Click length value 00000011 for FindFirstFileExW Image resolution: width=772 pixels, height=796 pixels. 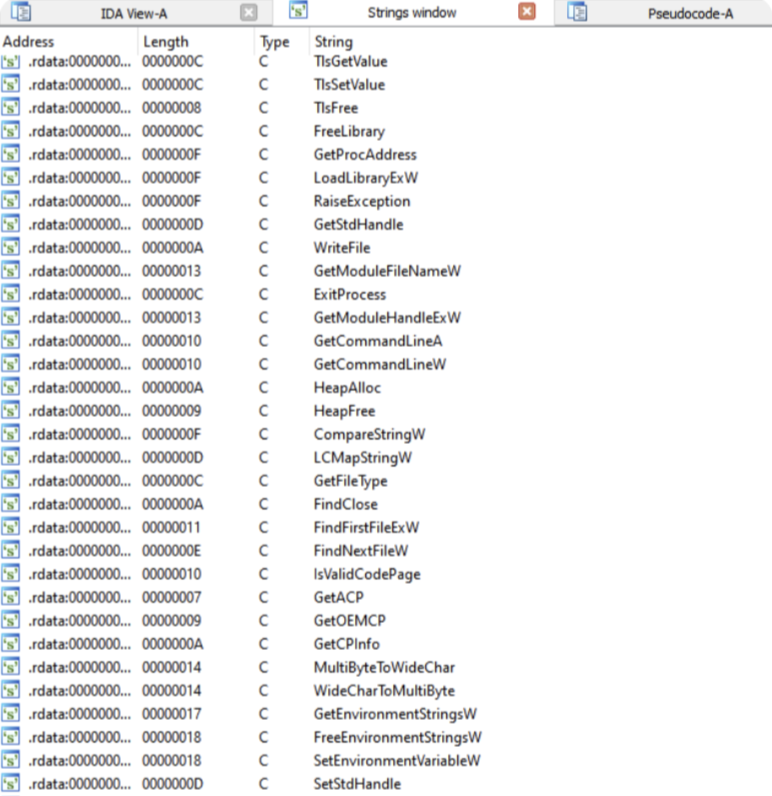(171, 528)
